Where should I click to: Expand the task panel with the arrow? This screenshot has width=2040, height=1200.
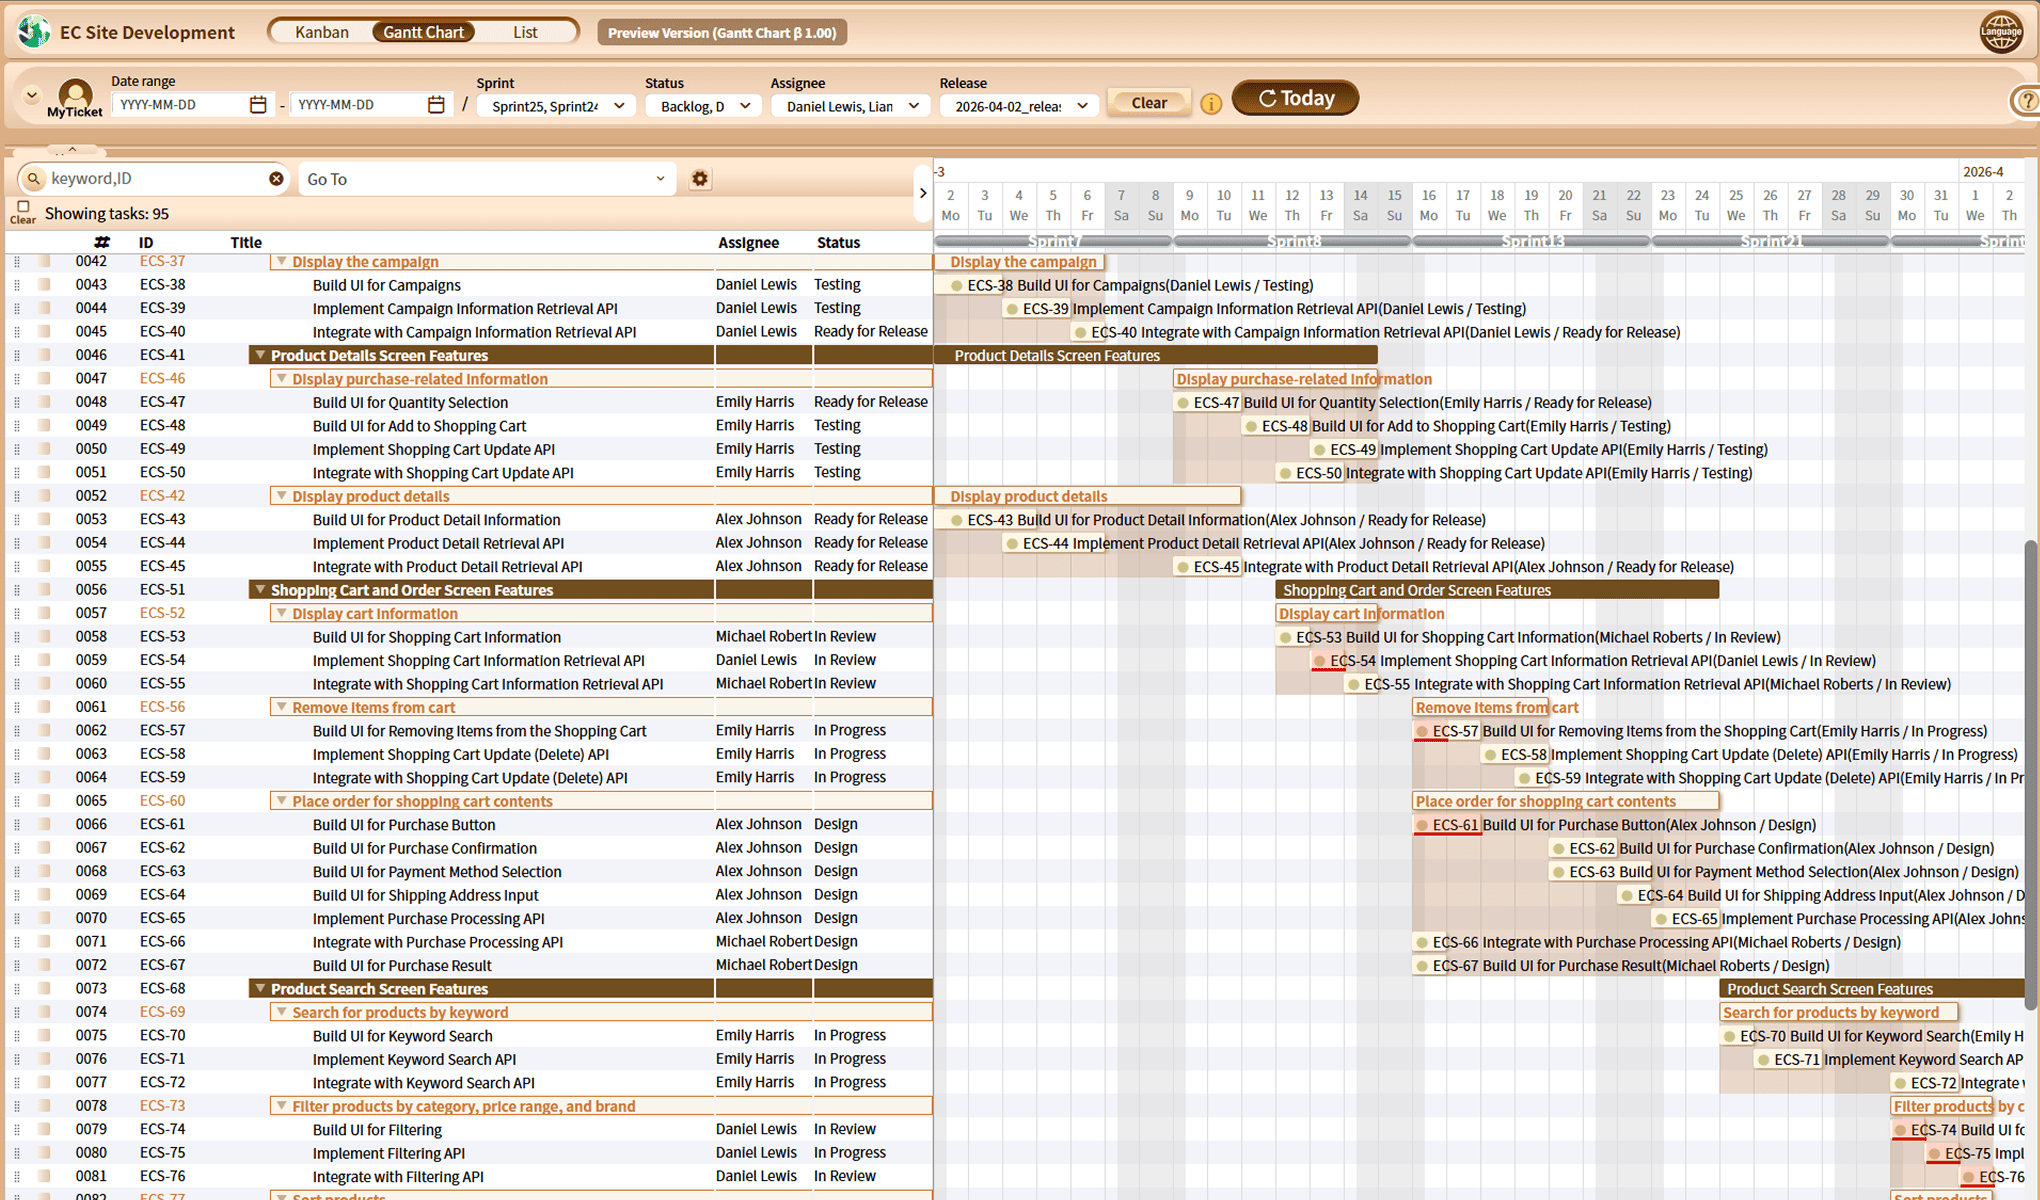click(923, 193)
